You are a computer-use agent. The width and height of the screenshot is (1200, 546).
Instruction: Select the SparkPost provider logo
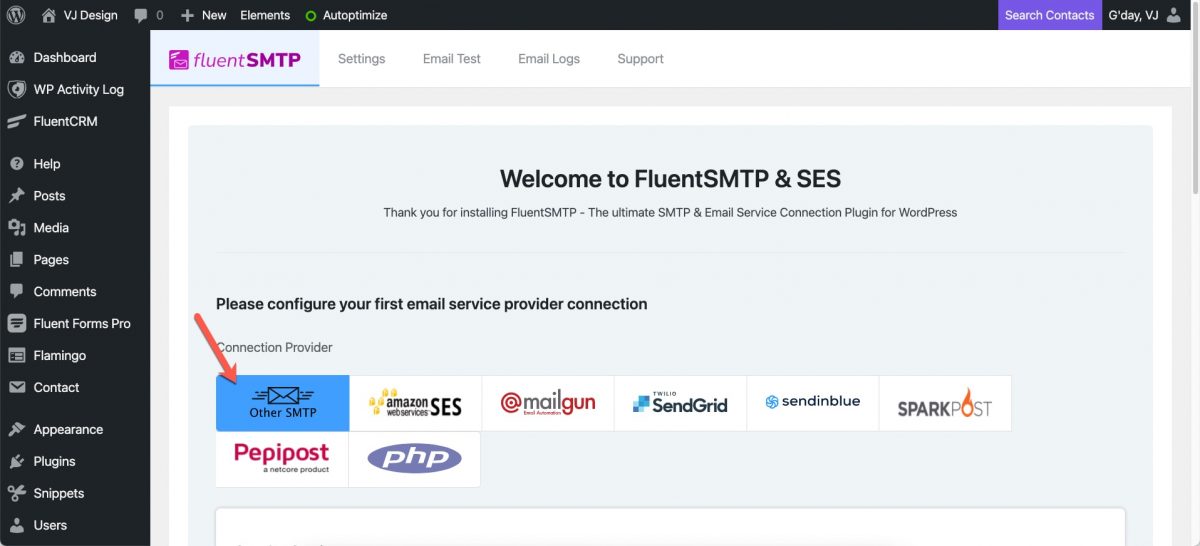(945, 403)
